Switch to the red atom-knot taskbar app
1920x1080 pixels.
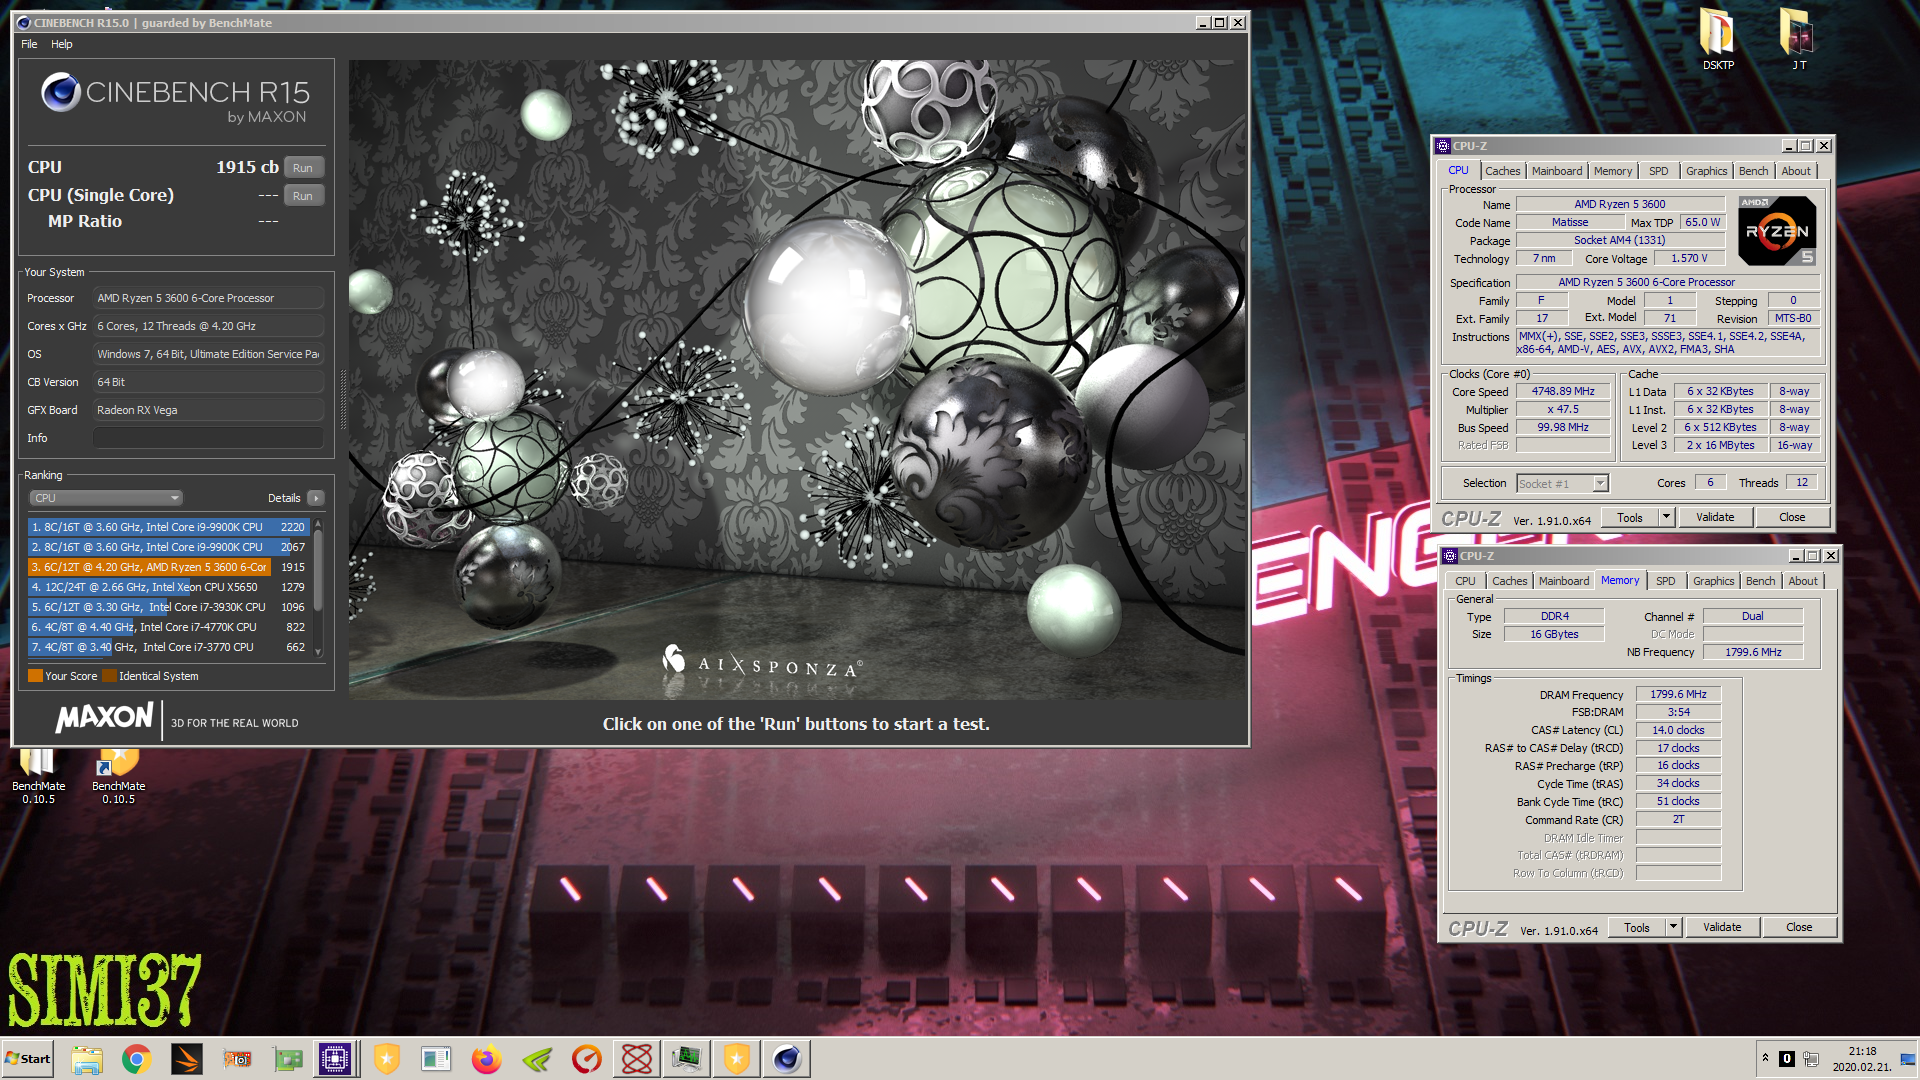637,1059
